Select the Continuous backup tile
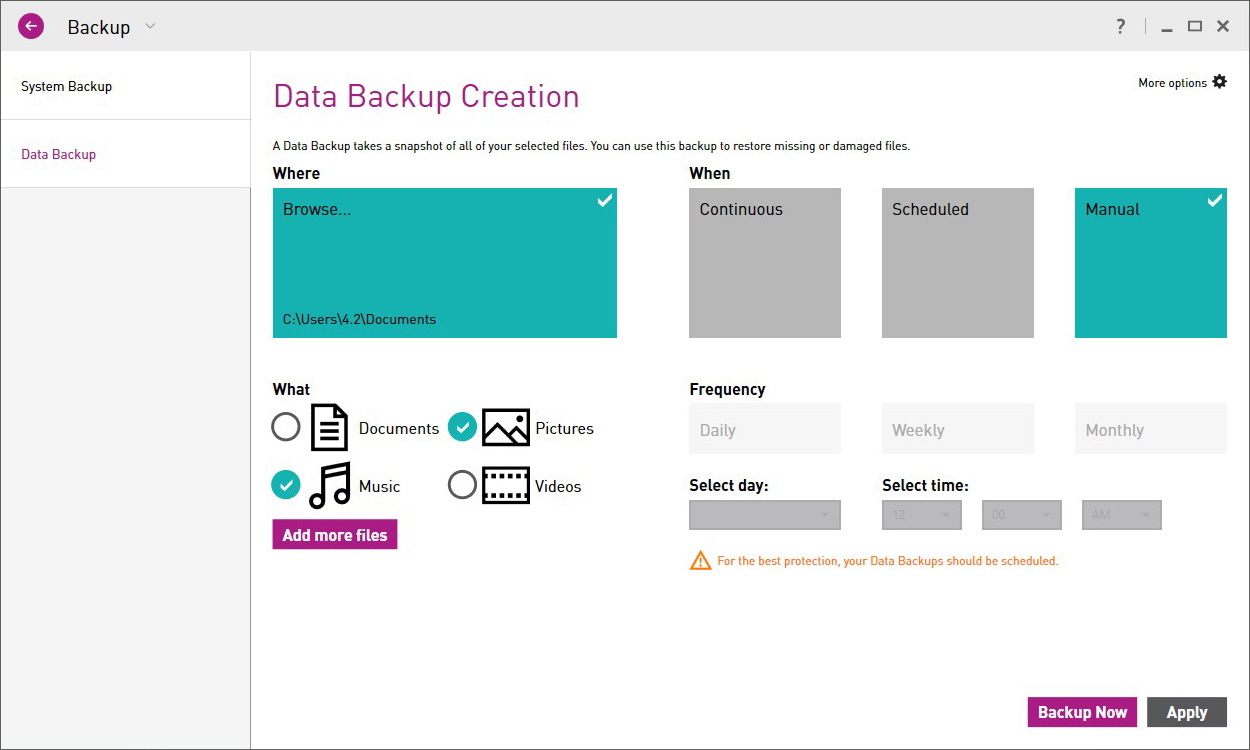 click(765, 263)
